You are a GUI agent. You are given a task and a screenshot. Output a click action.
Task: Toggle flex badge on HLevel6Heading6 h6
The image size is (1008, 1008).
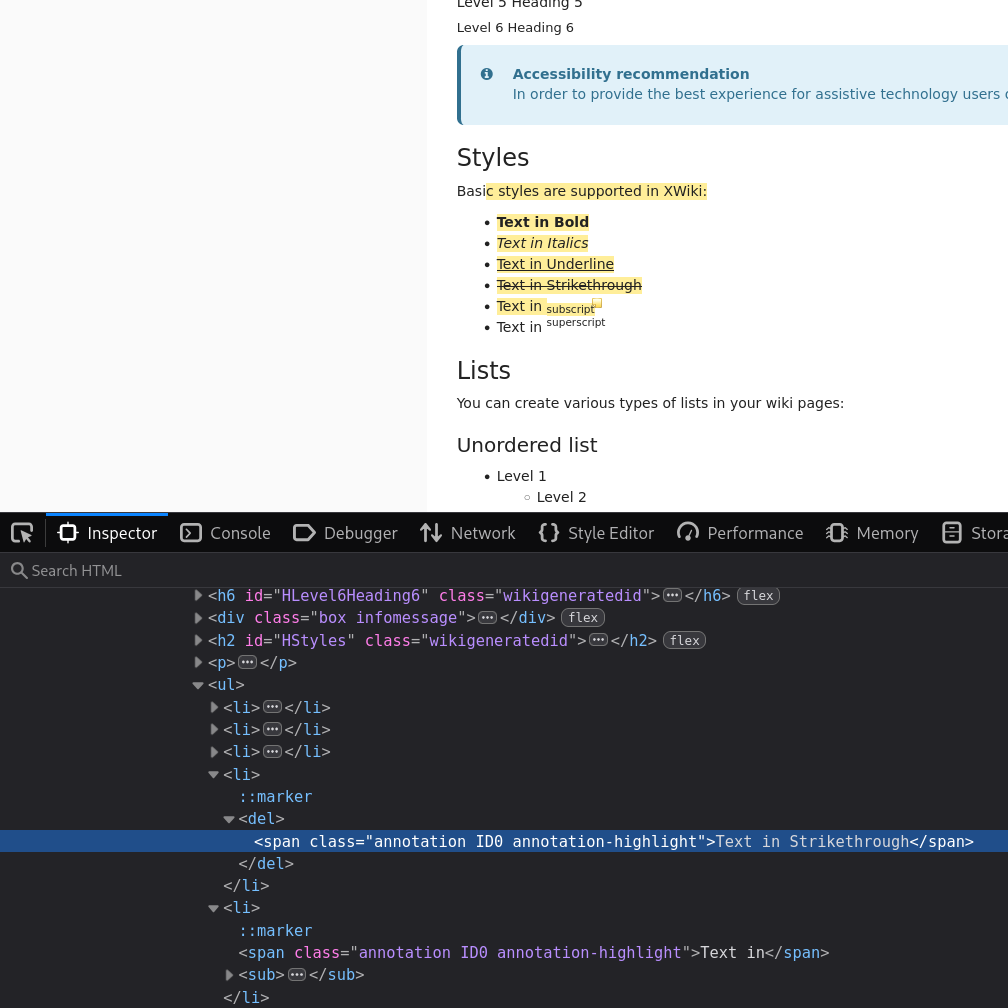758,596
